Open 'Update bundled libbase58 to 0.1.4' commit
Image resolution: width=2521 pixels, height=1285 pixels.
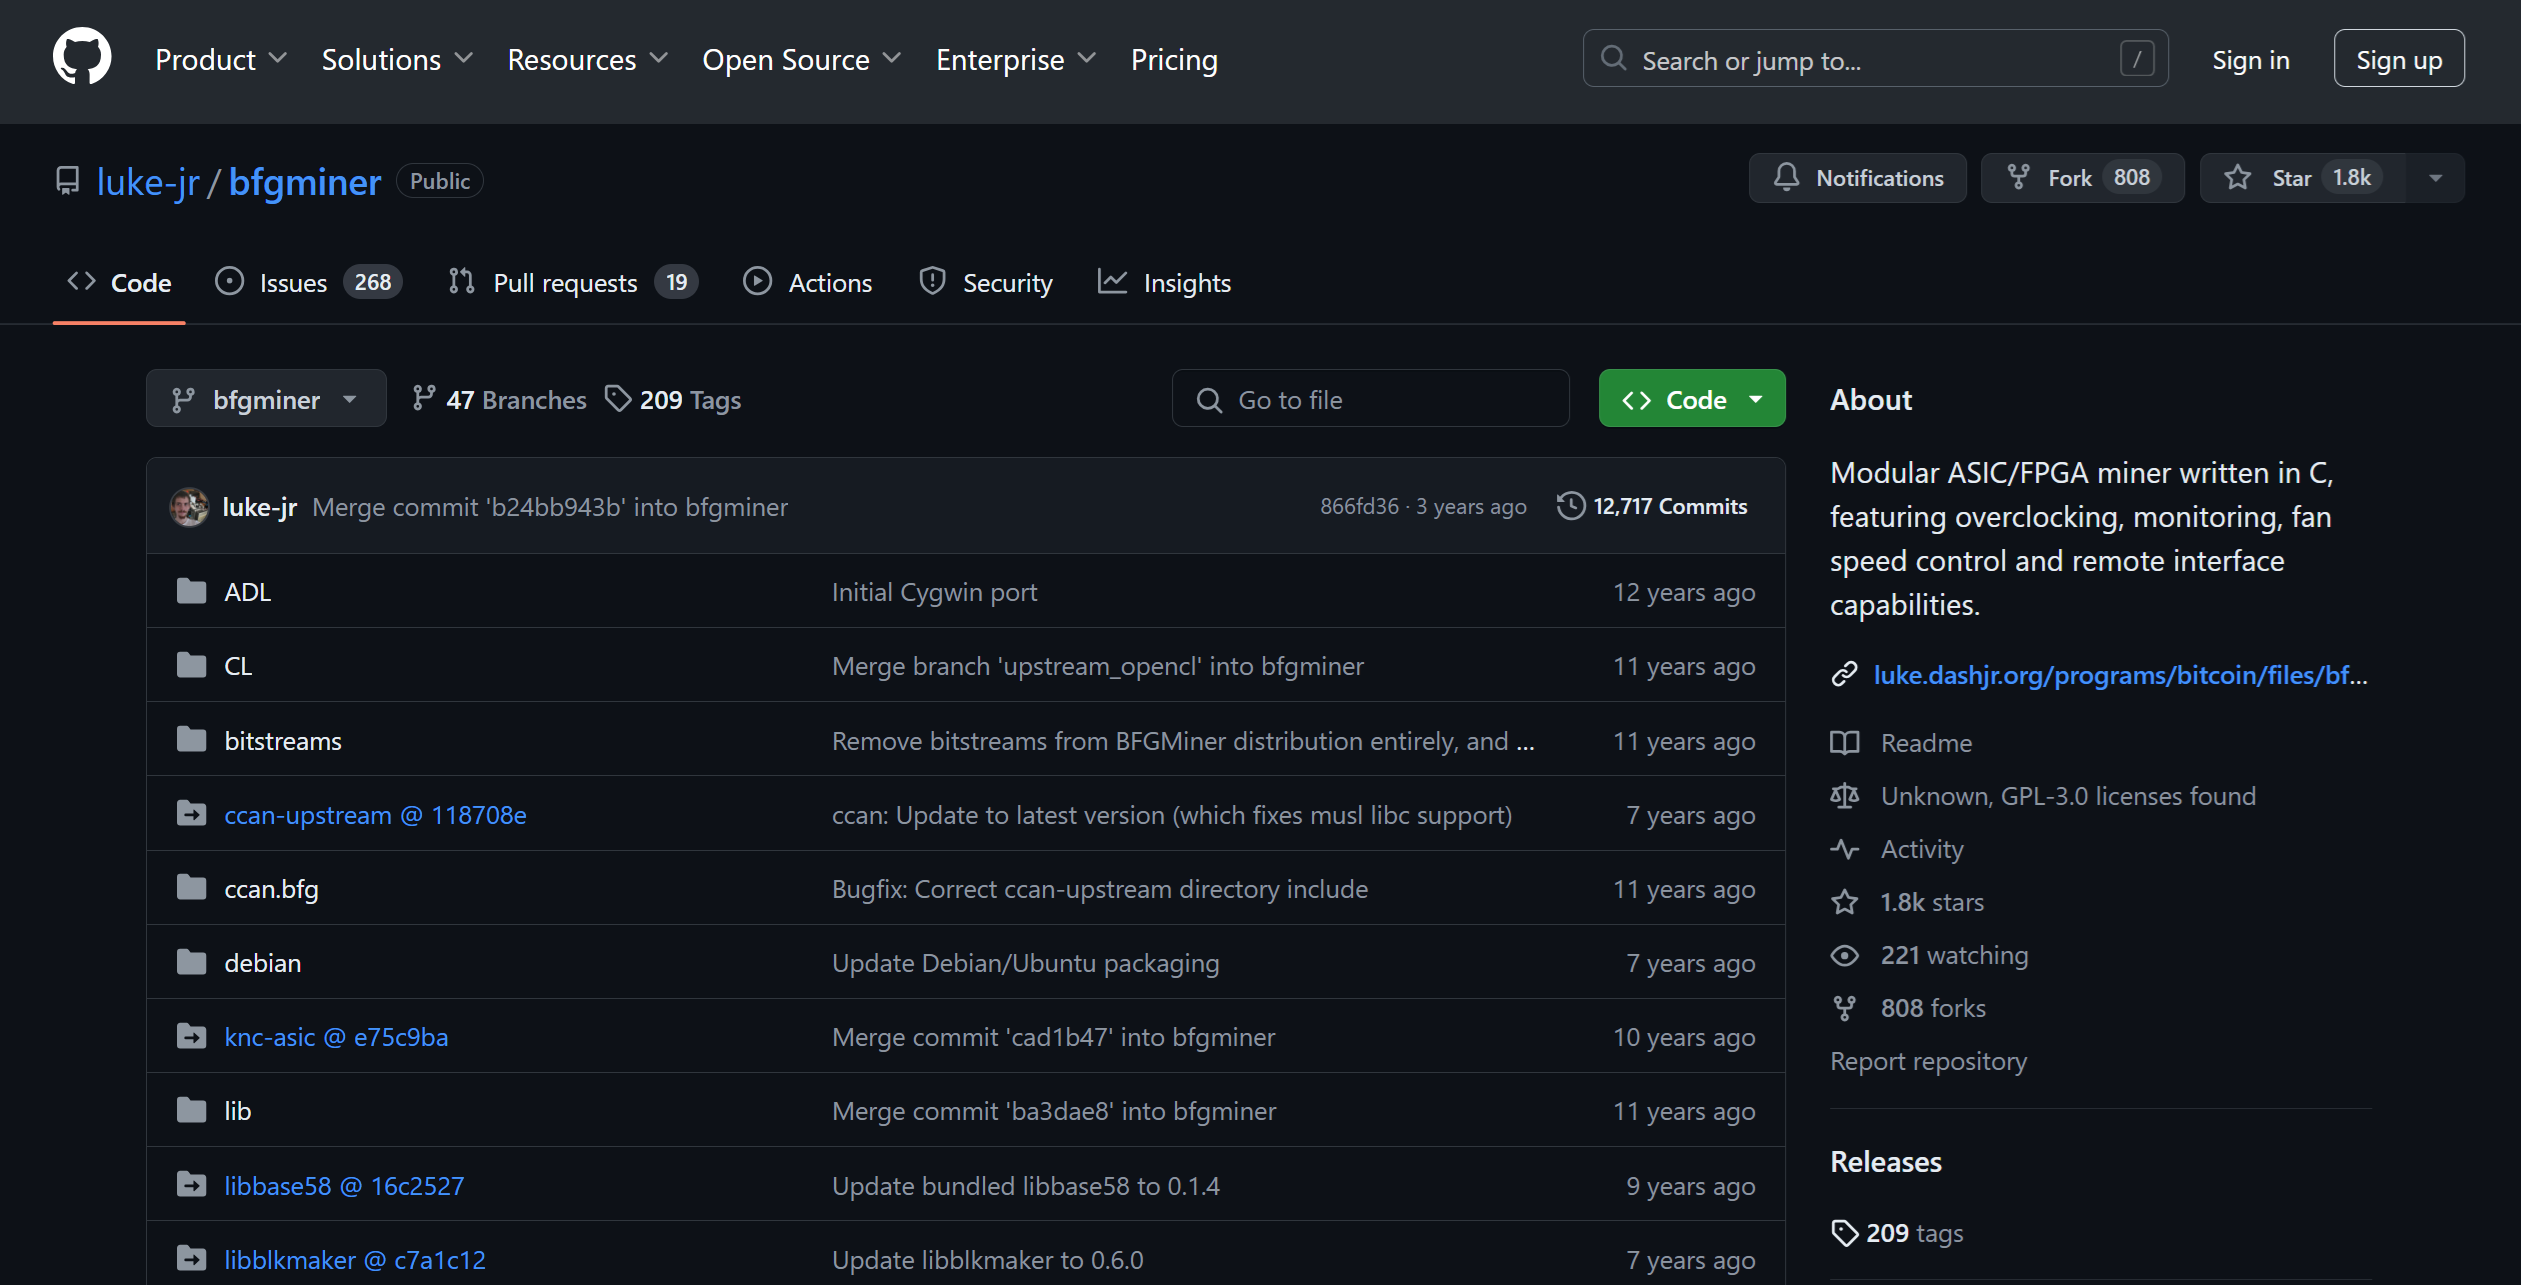(1025, 1186)
